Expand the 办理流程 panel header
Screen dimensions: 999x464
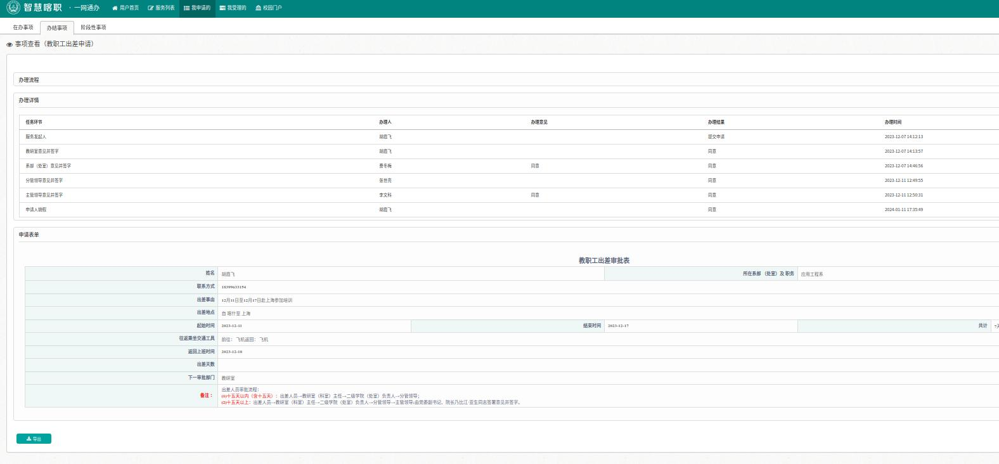pos(29,80)
